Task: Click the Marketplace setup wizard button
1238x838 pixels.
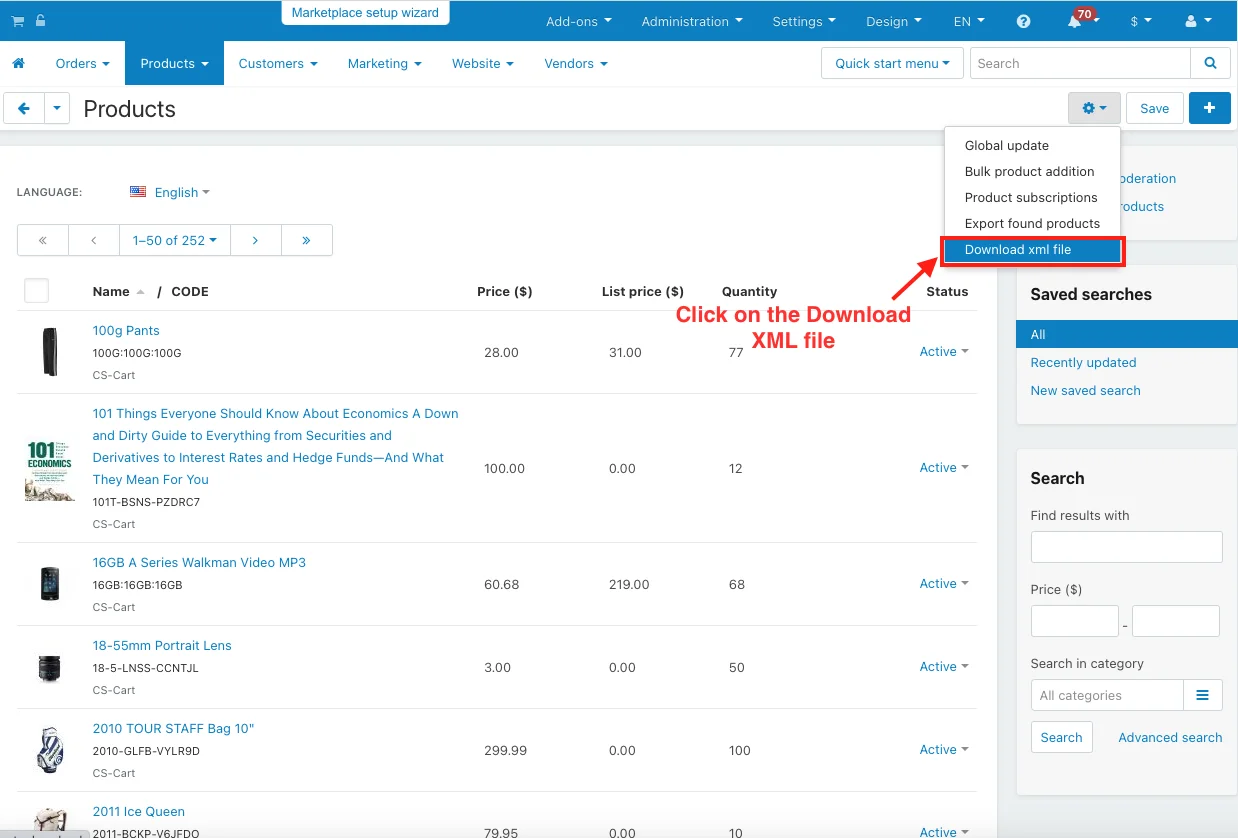Action: [x=365, y=13]
